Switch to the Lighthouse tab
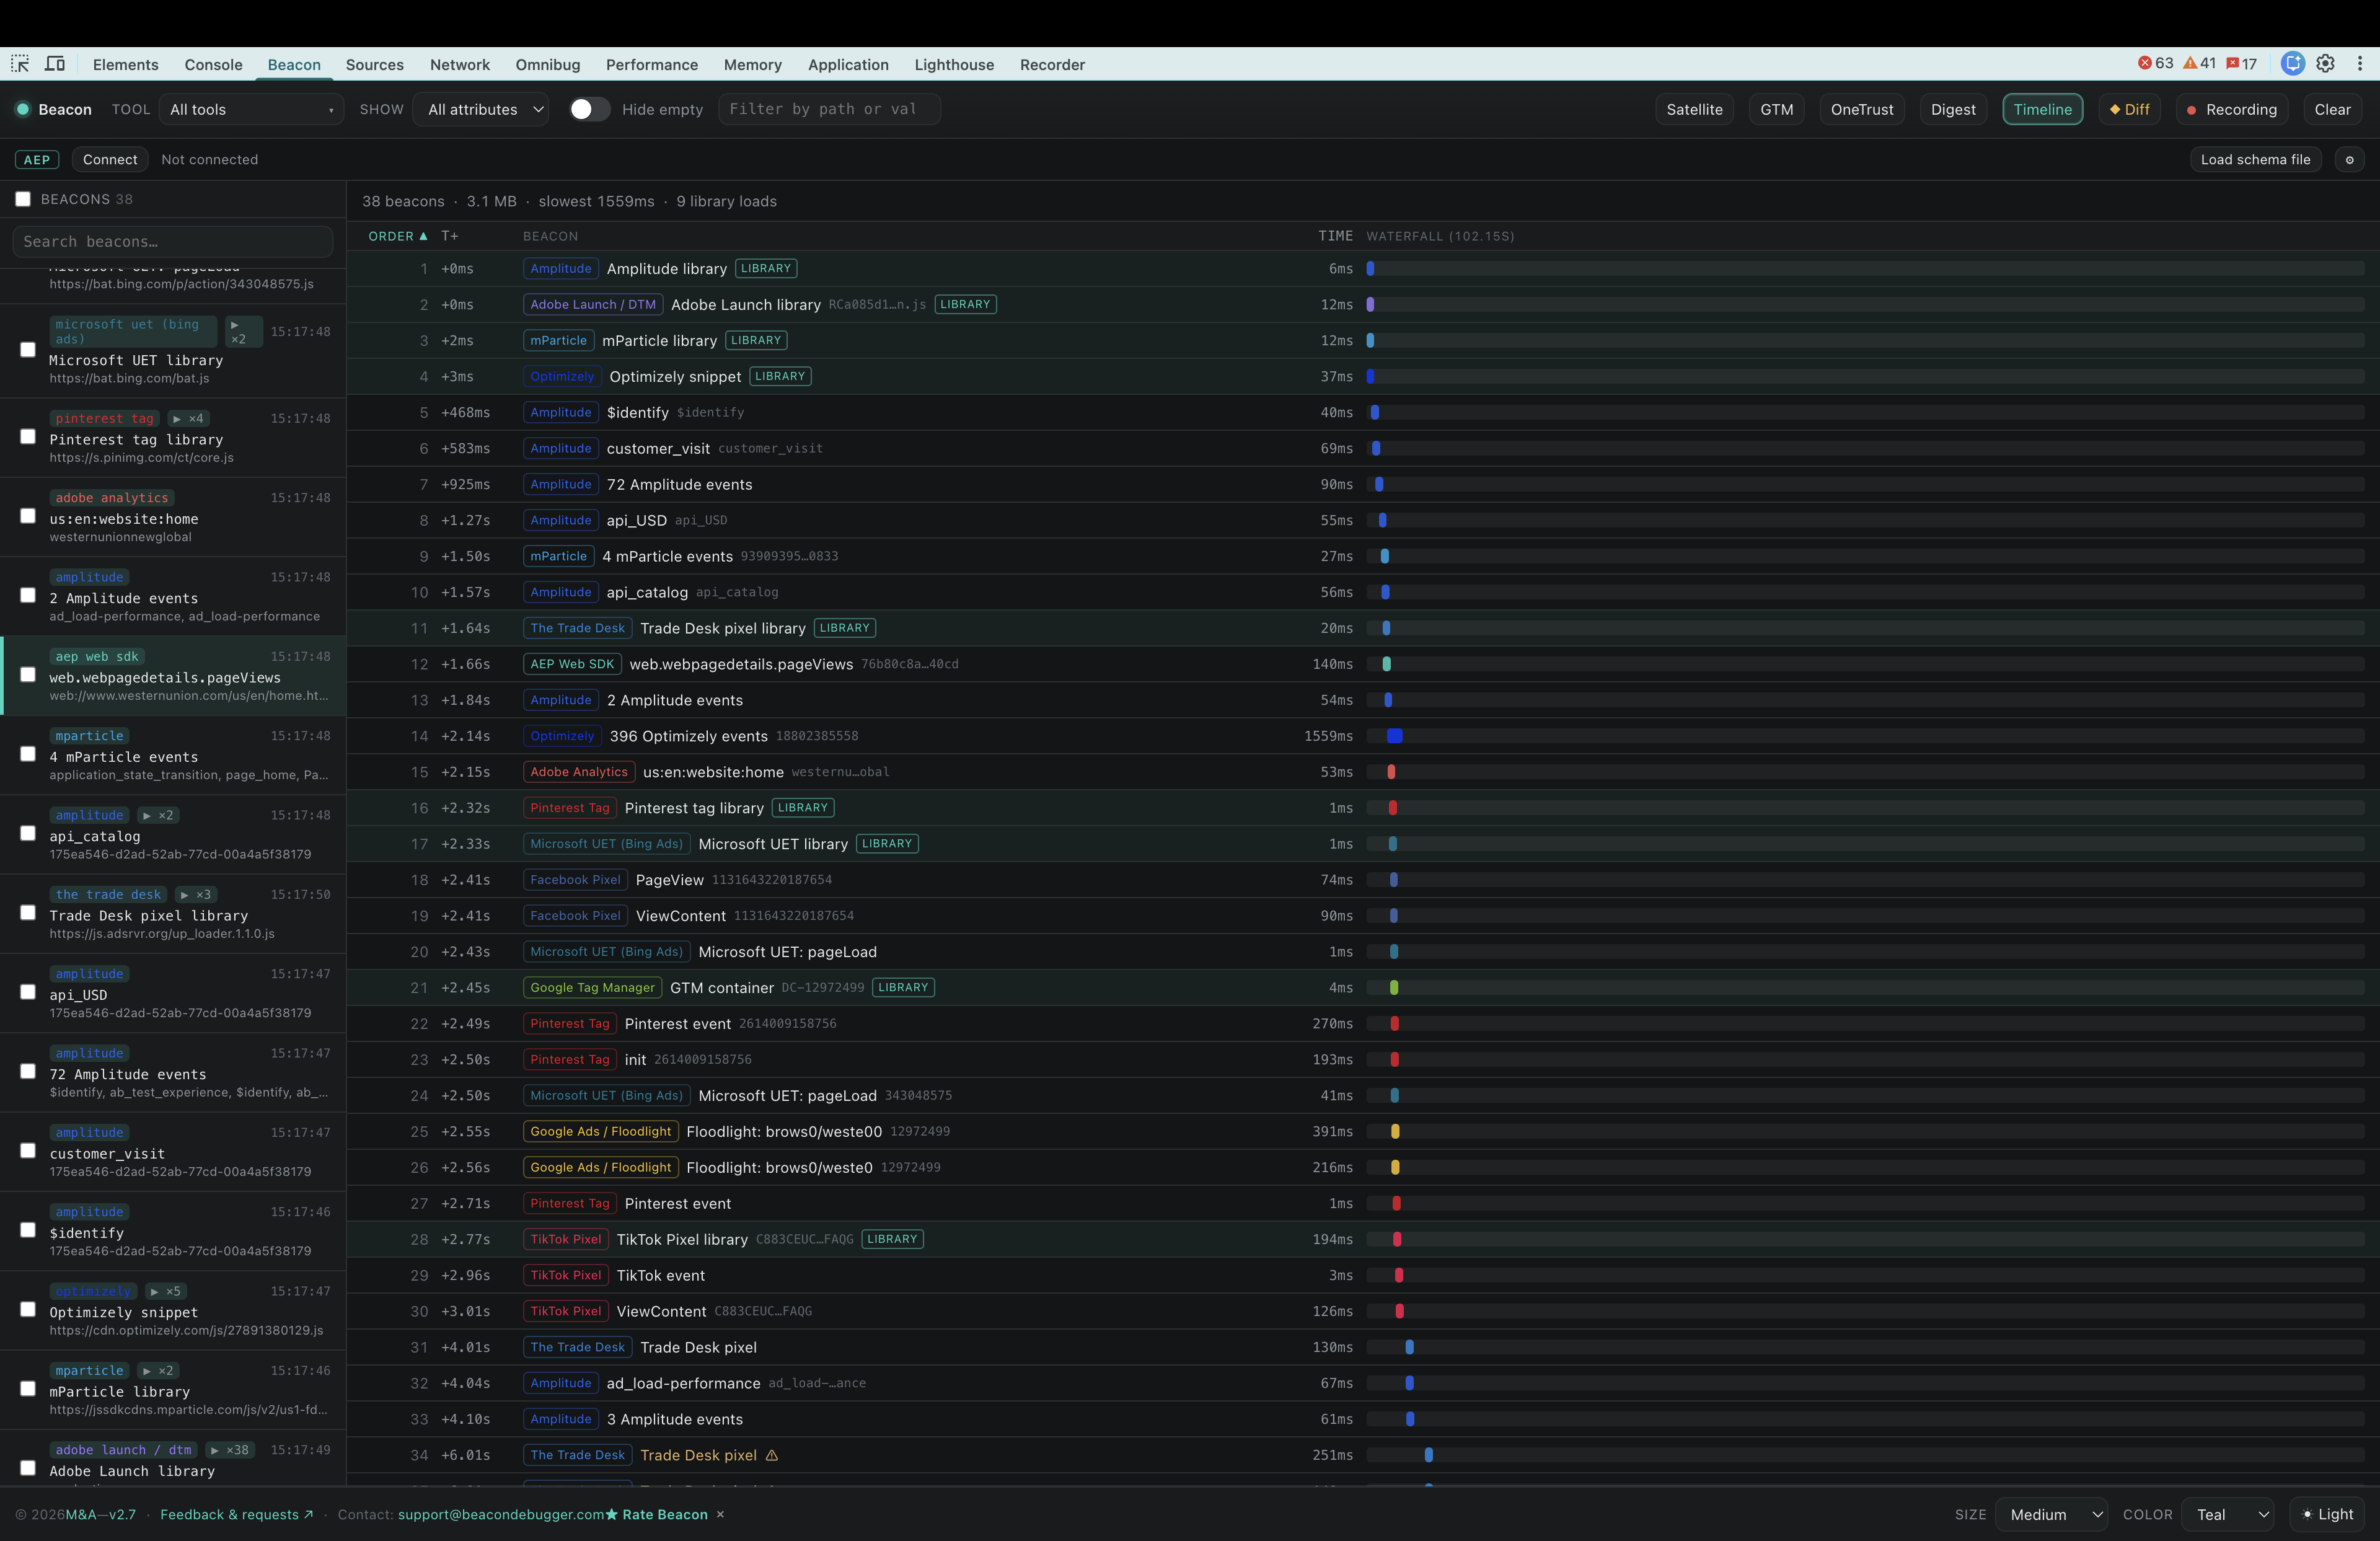This screenshot has height=1541, width=2380. point(954,64)
